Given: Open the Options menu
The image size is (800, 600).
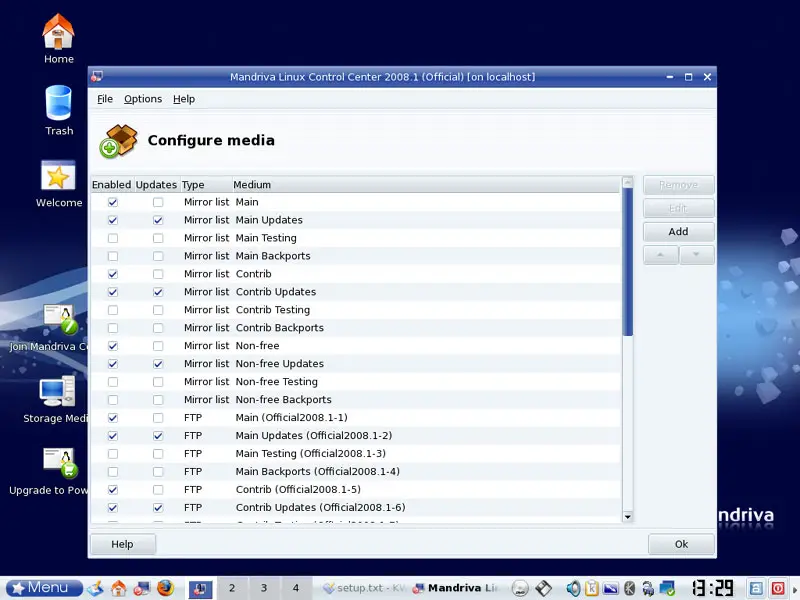Looking at the screenshot, I should [143, 99].
